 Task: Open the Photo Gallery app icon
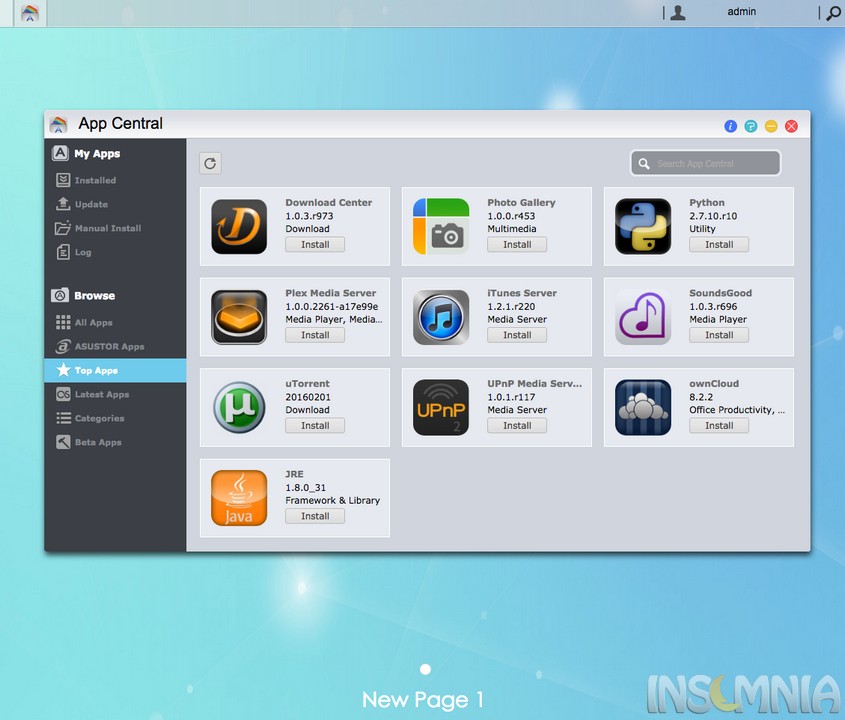click(x=441, y=227)
